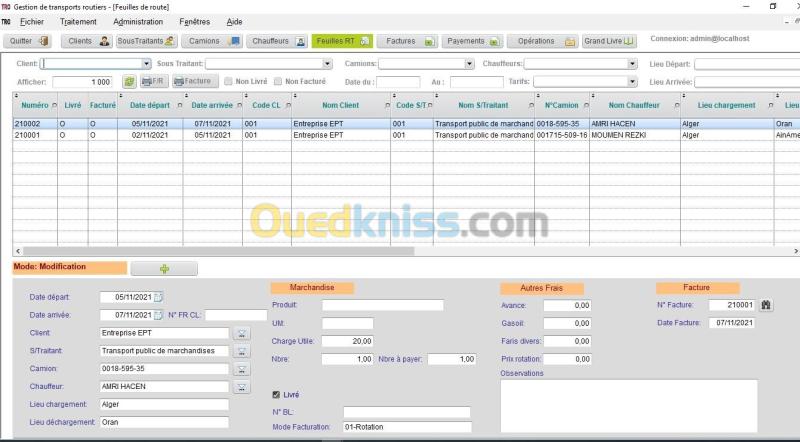This screenshot has height=442, width=800.
Task: Toggle the Non Facturé checkbox
Action: click(x=278, y=81)
